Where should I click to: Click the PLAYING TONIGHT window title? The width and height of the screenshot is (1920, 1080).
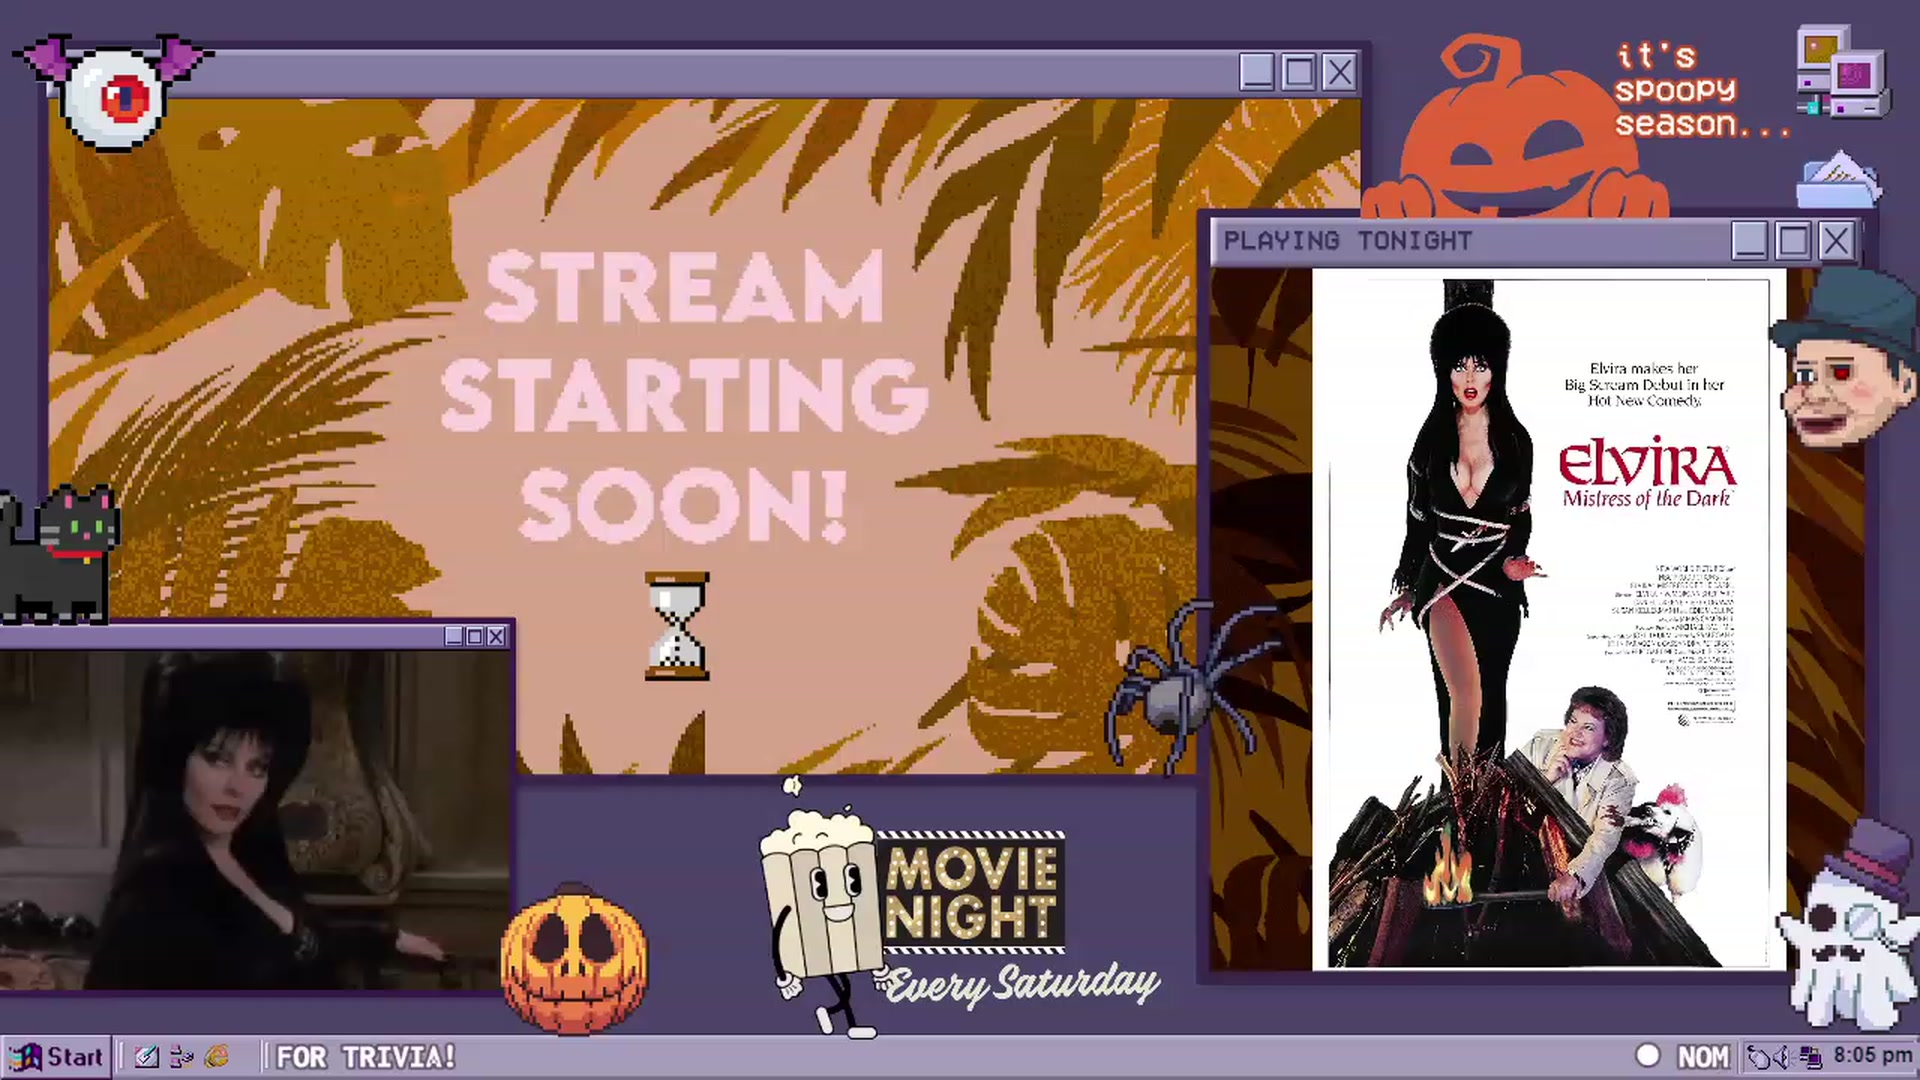(1348, 241)
